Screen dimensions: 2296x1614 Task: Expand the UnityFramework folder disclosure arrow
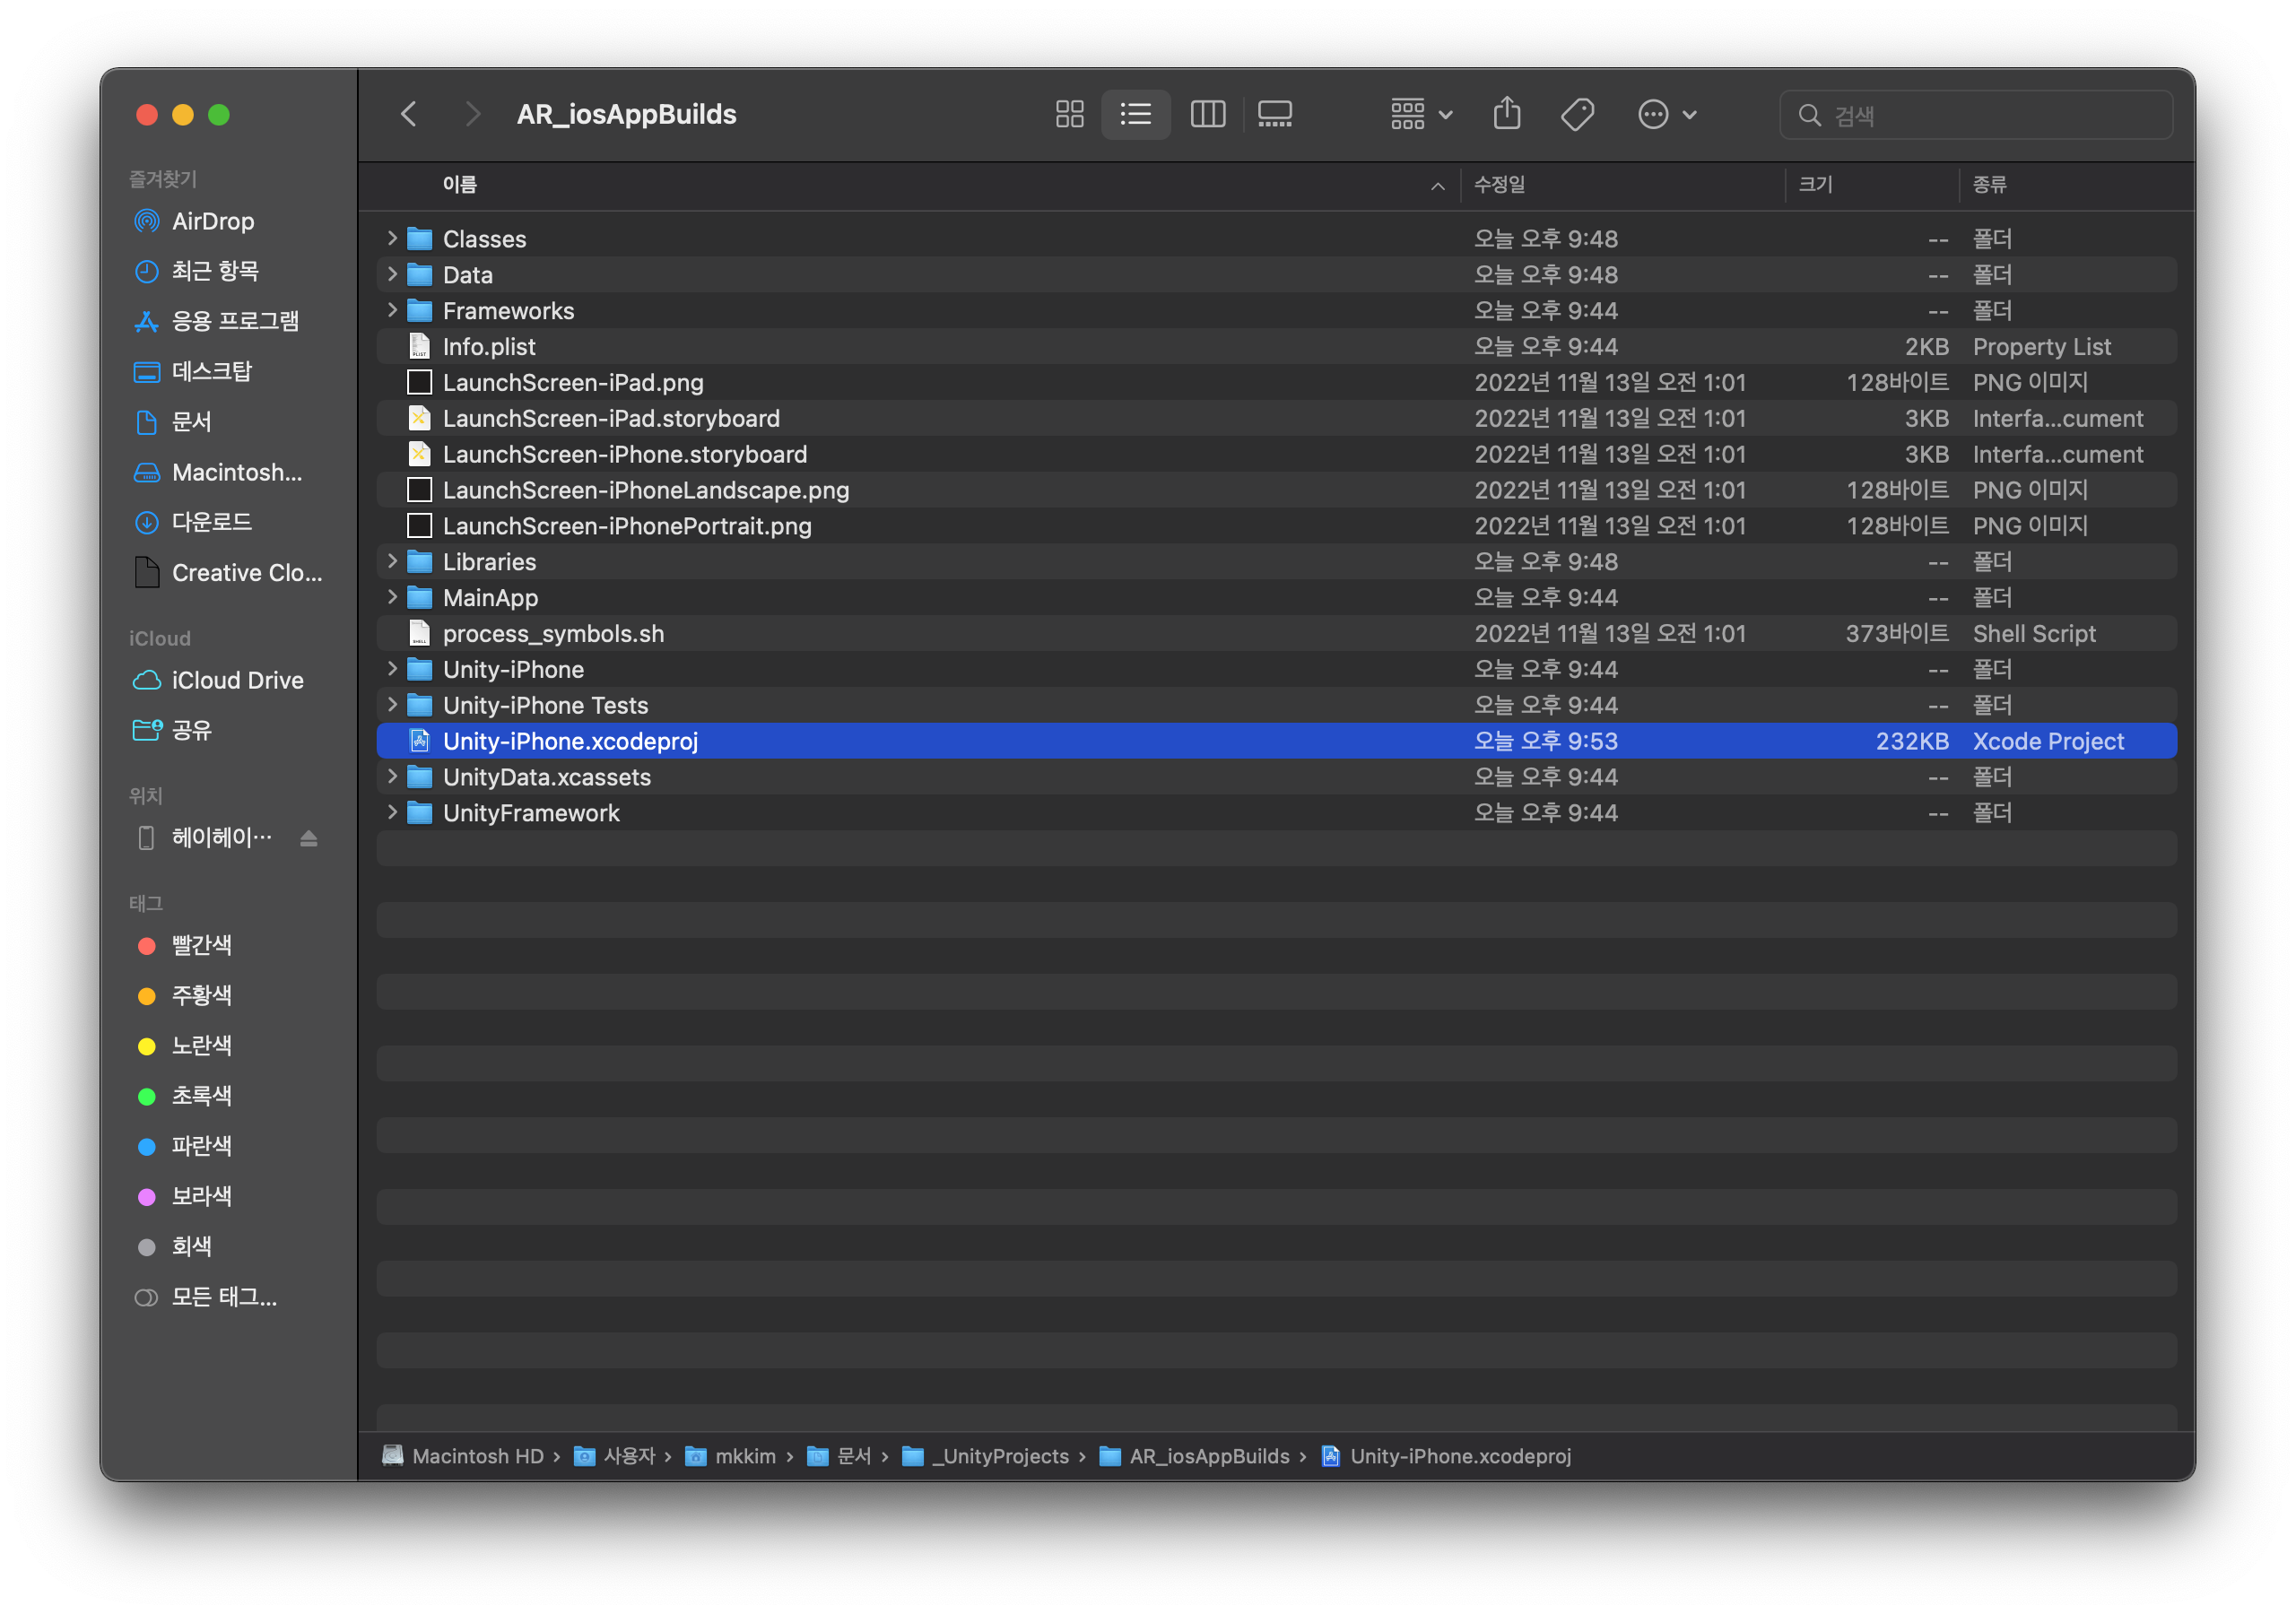tap(392, 812)
